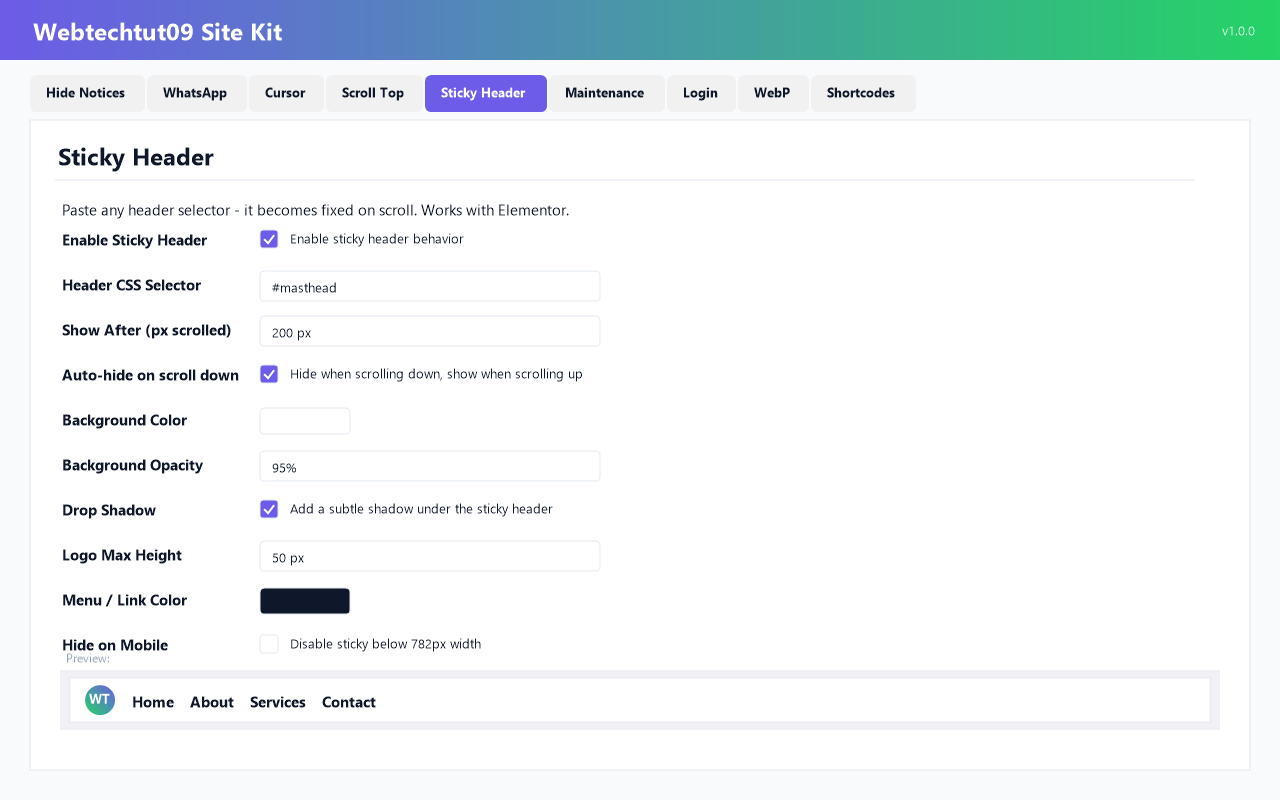Click 'Add a subtle shadow' description text

pos(421,509)
